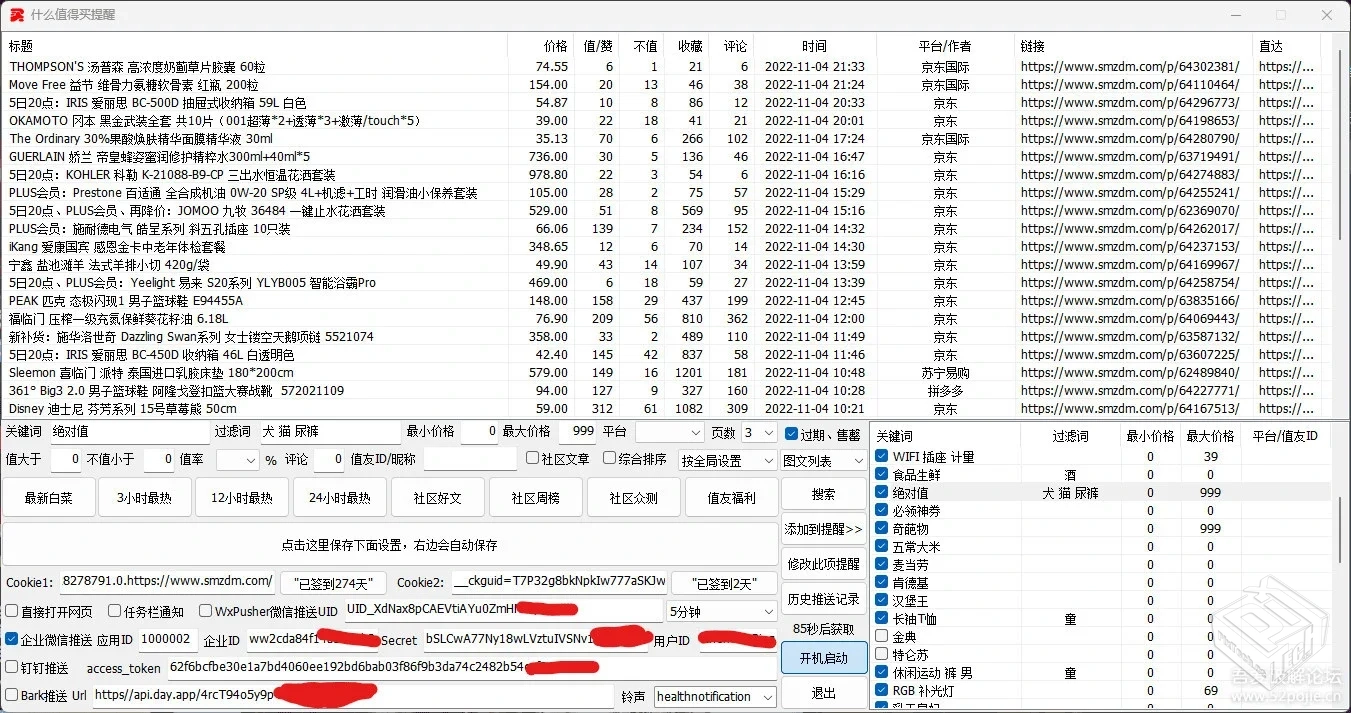Click the 添加到提醒>> button
The width and height of the screenshot is (1351, 713).
pos(822,531)
